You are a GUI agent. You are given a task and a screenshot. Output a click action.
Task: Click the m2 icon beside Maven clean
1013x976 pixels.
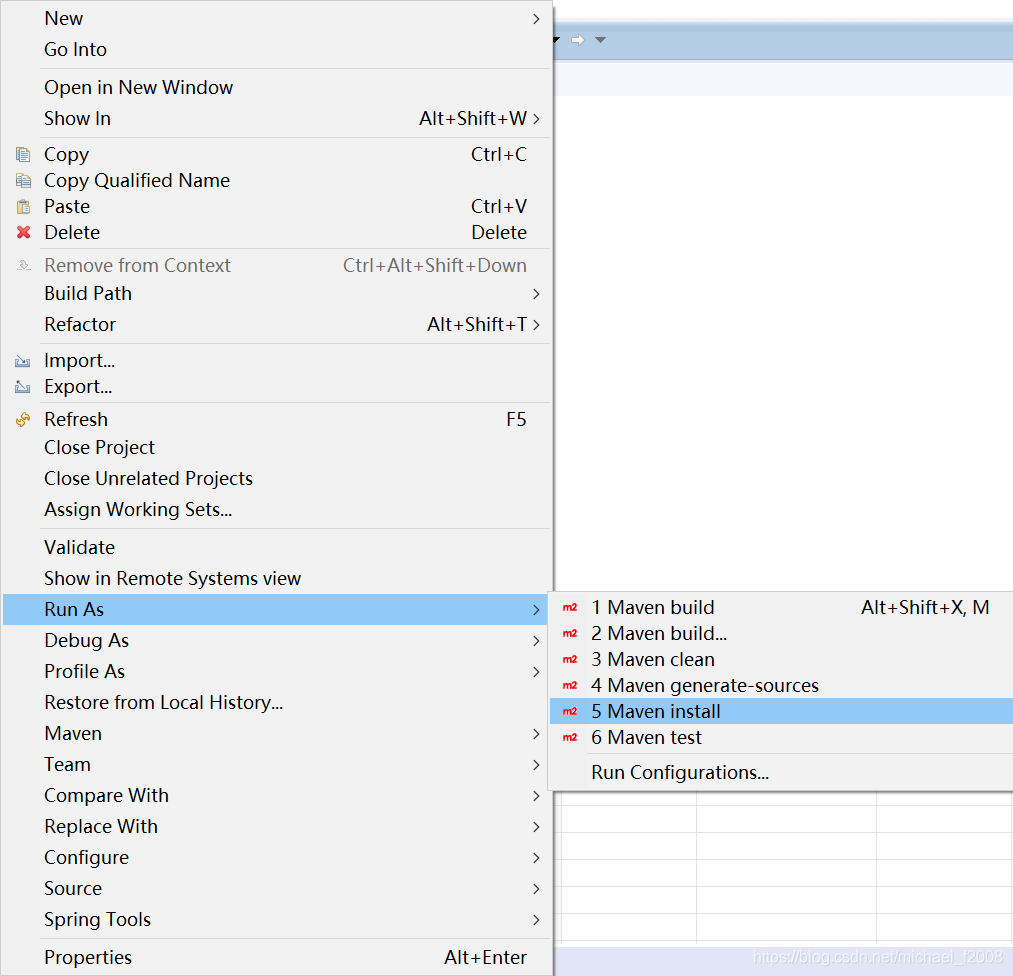click(570, 659)
